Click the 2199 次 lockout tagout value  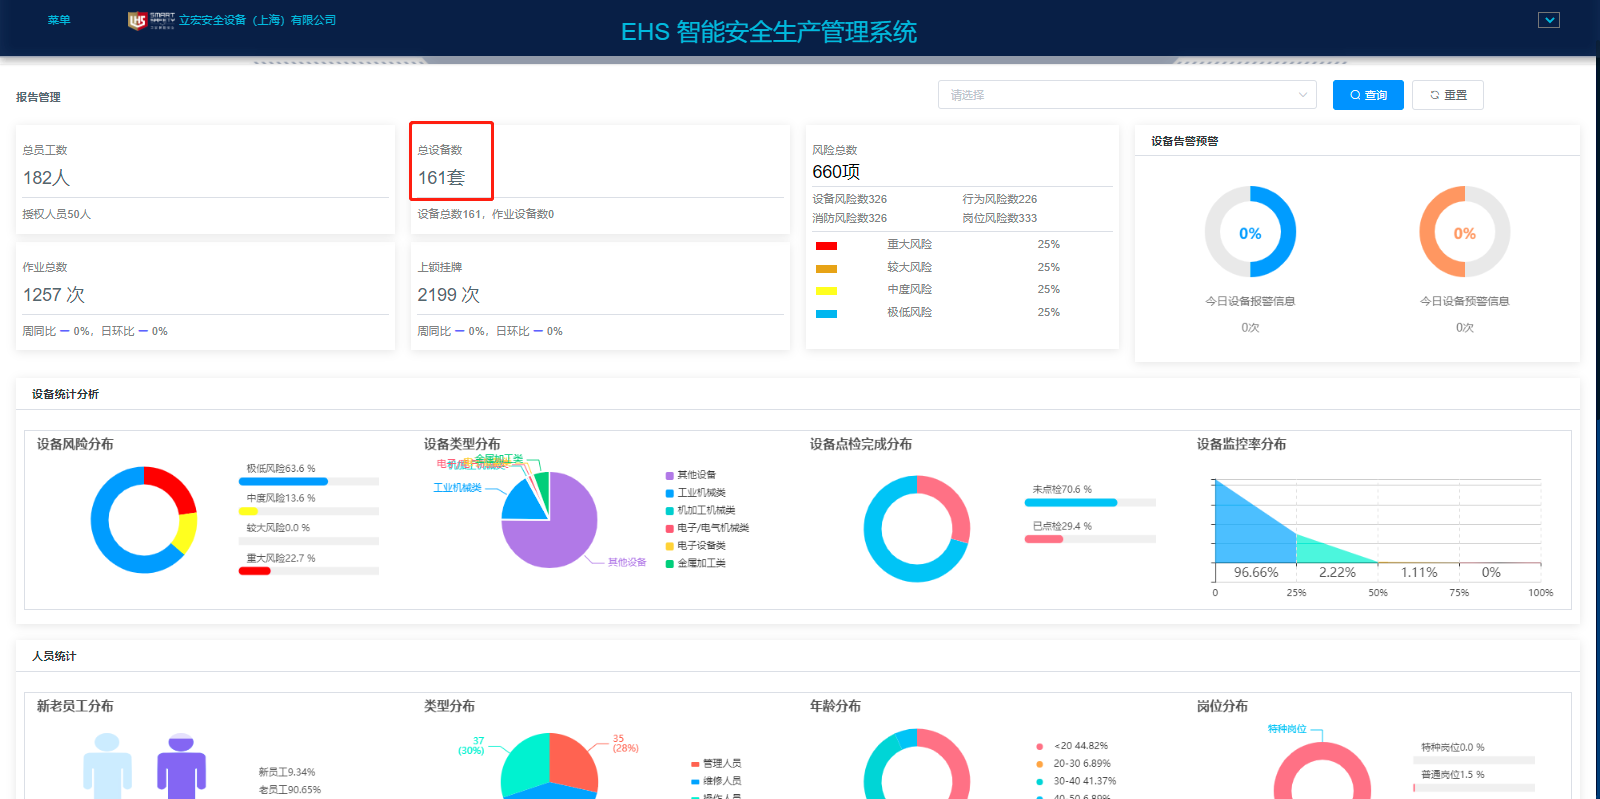(449, 295)
